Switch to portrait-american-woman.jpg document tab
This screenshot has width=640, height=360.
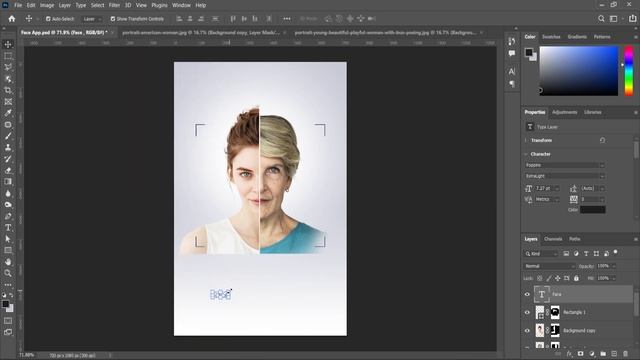(201, 32)
